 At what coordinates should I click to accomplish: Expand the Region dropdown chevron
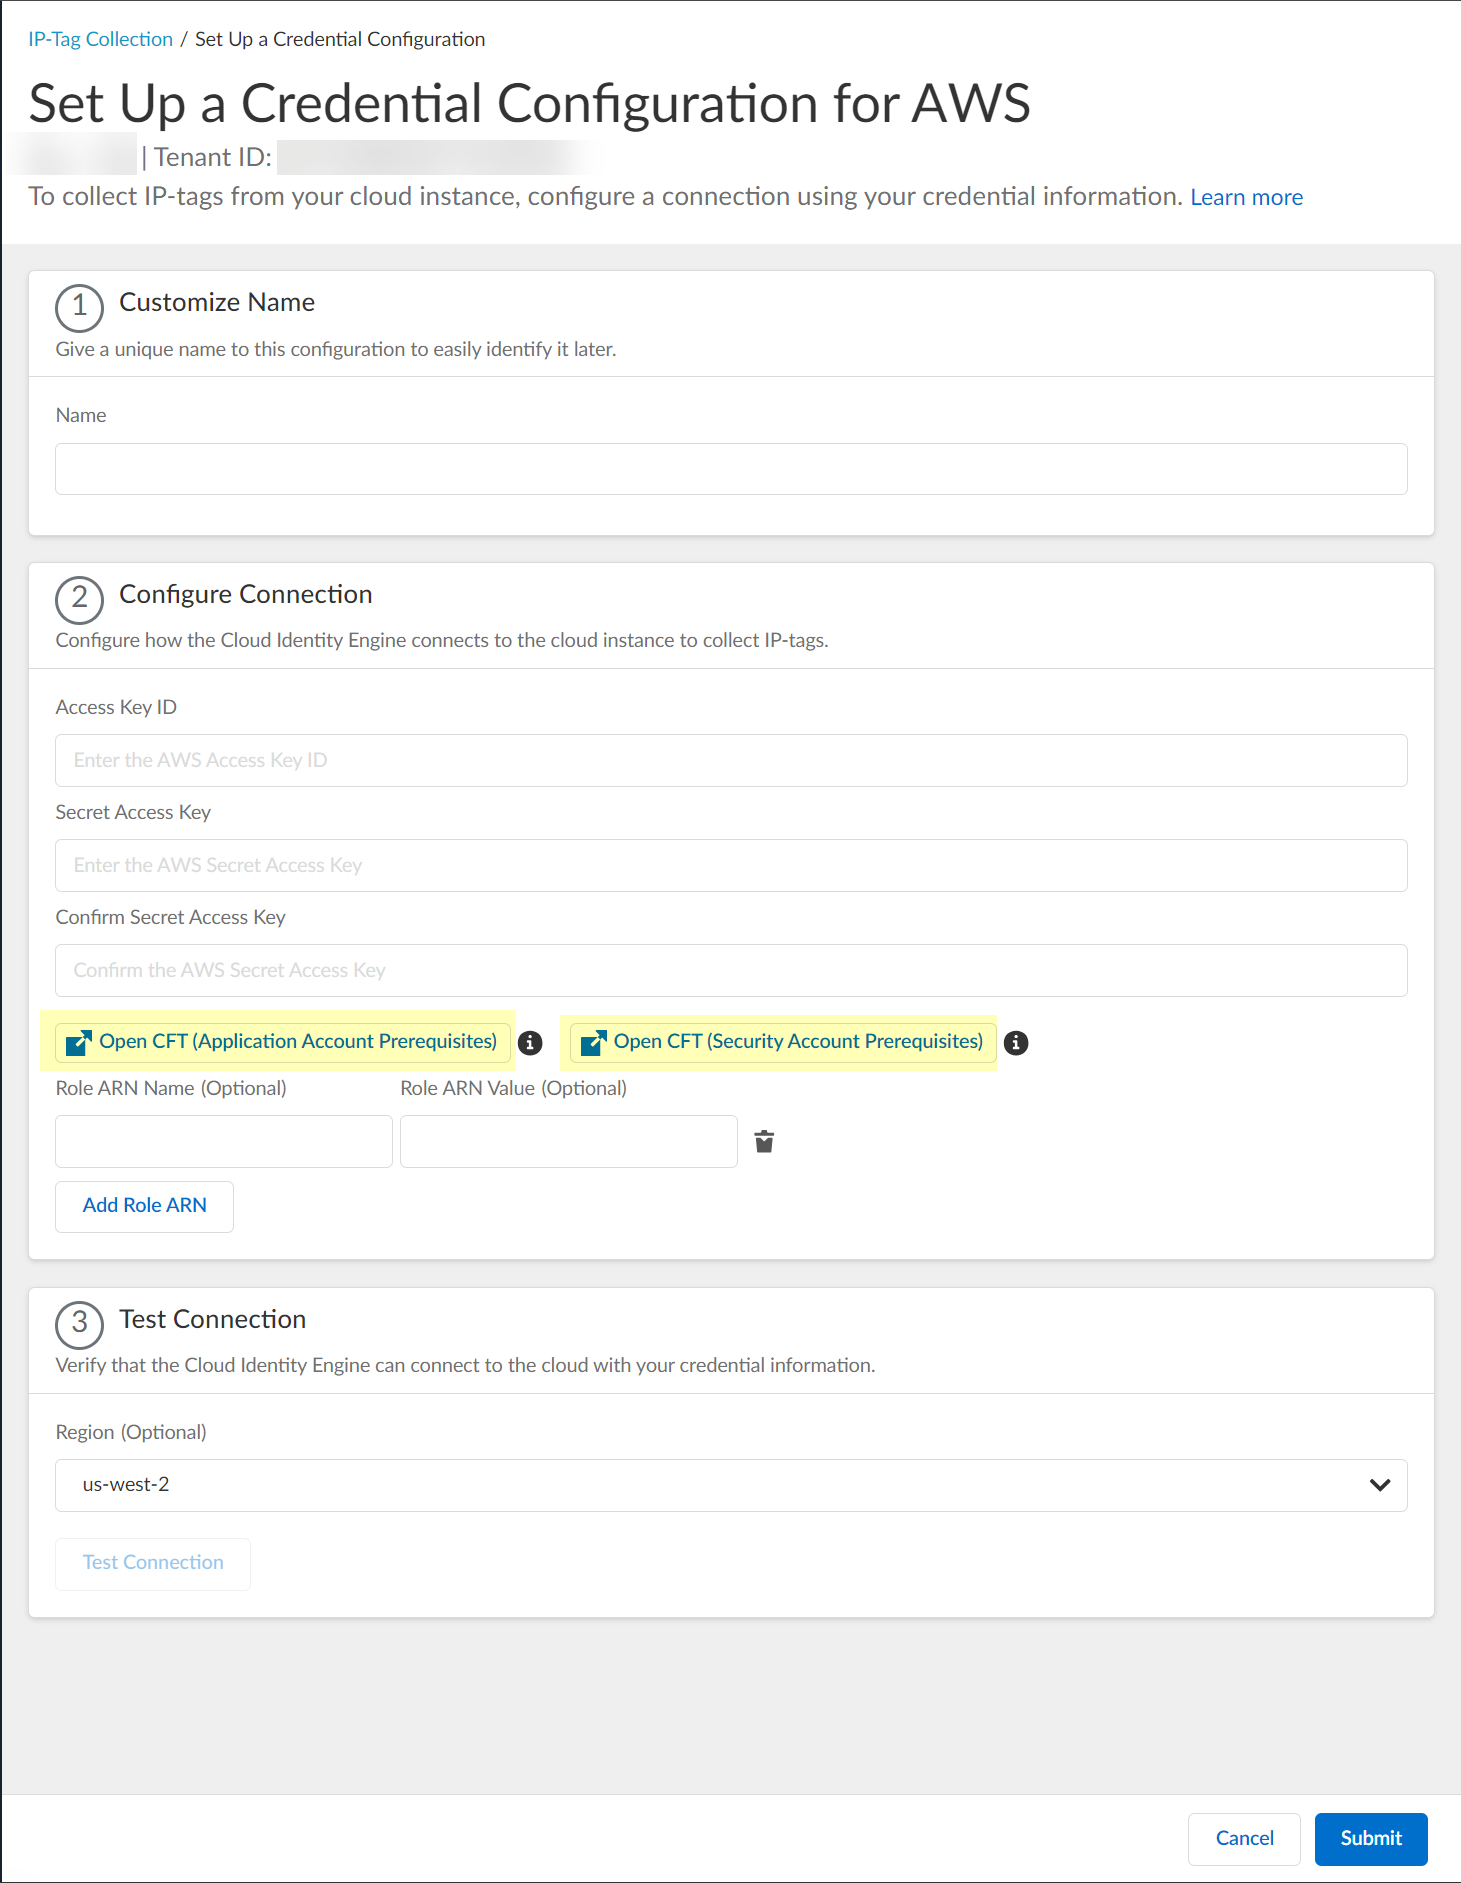point(1379,1485)
